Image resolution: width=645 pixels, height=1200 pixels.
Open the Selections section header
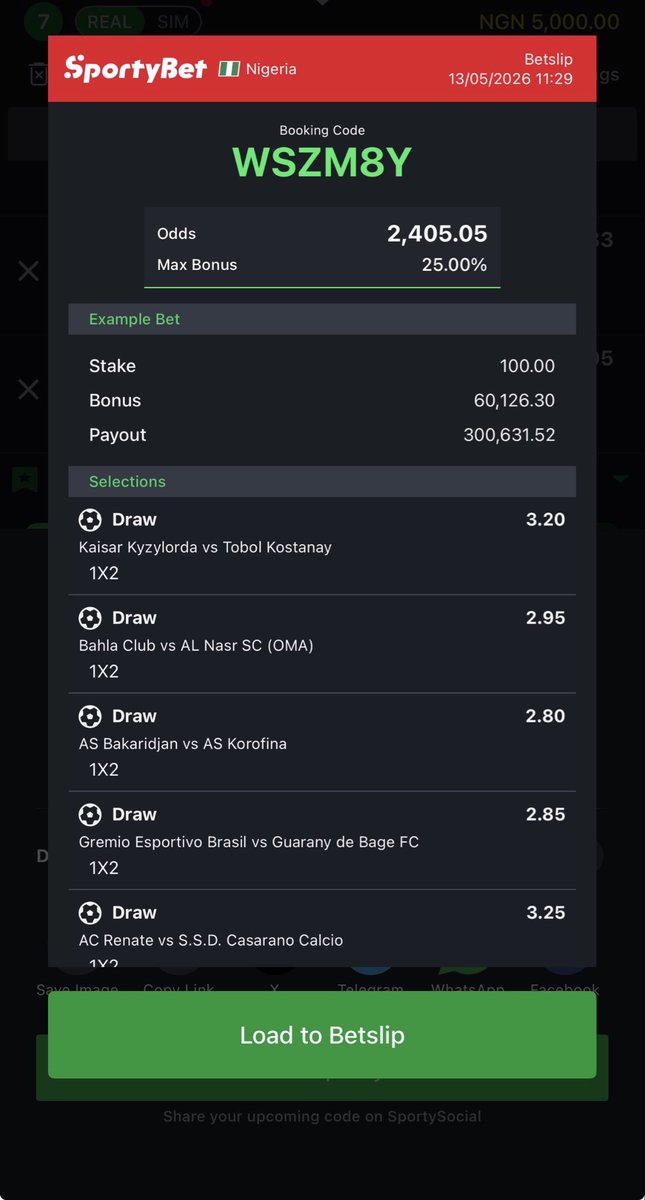click(x=322, y=481)
